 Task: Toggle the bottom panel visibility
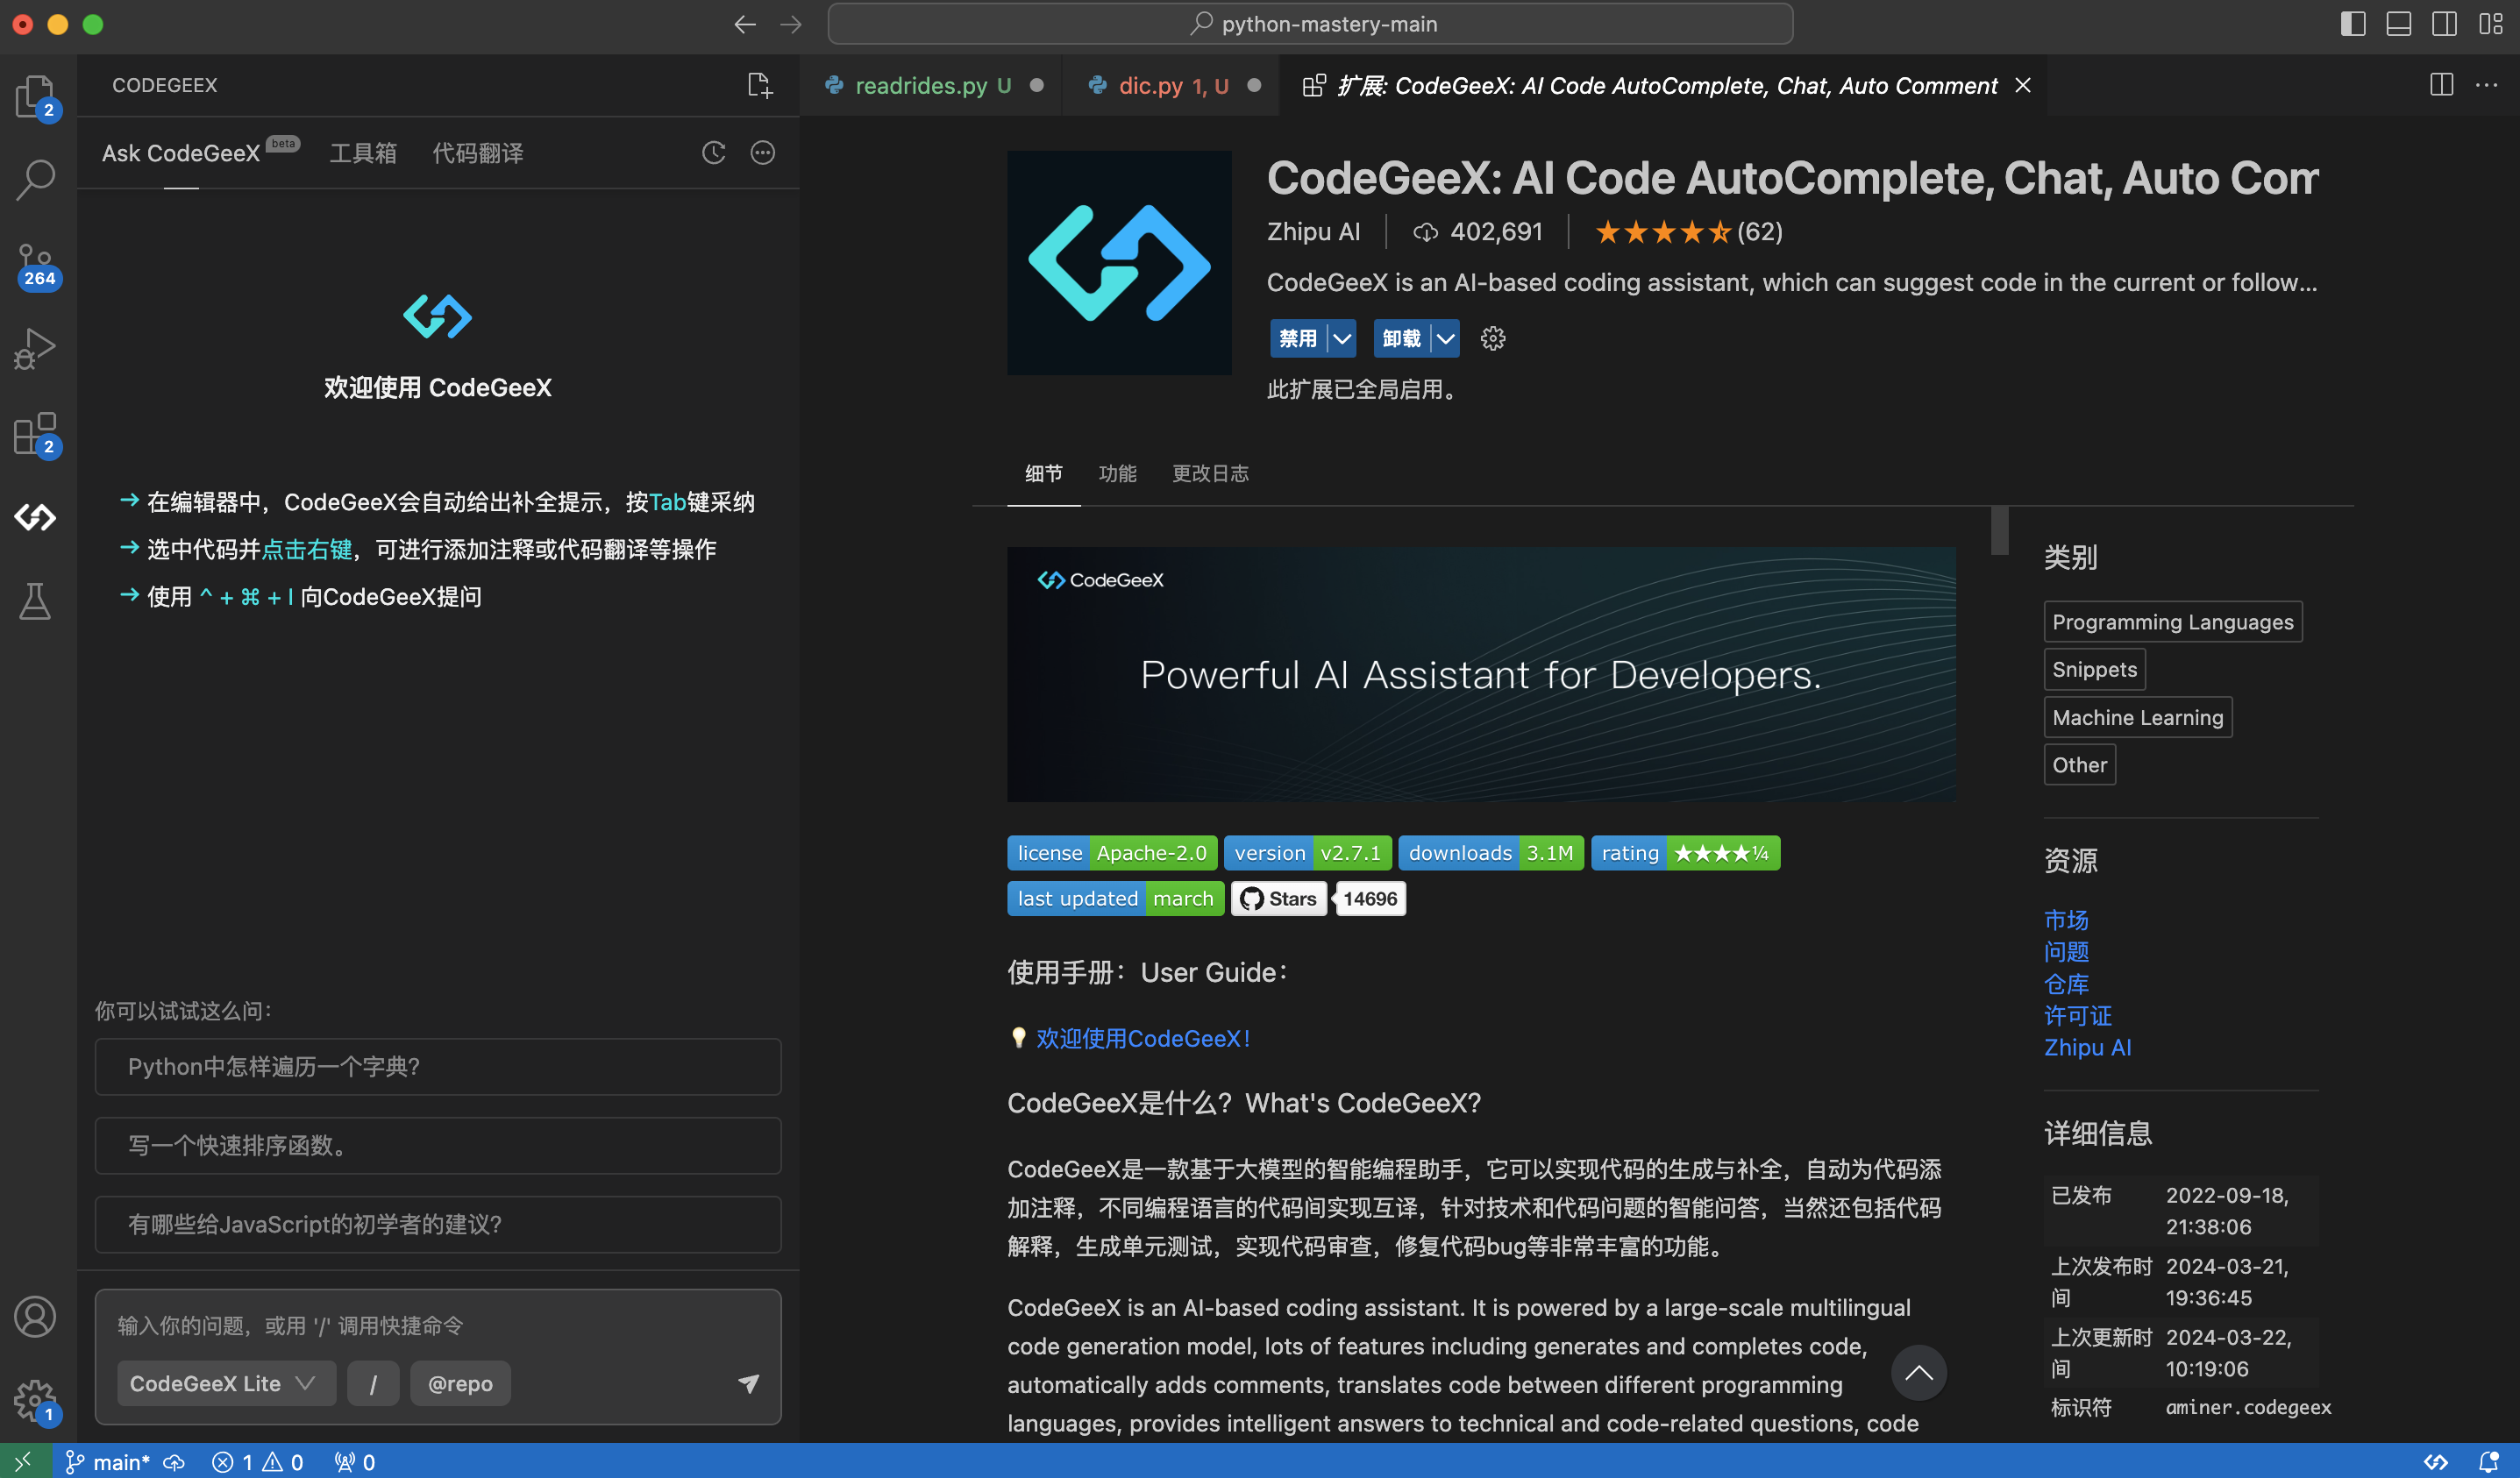2398,24
